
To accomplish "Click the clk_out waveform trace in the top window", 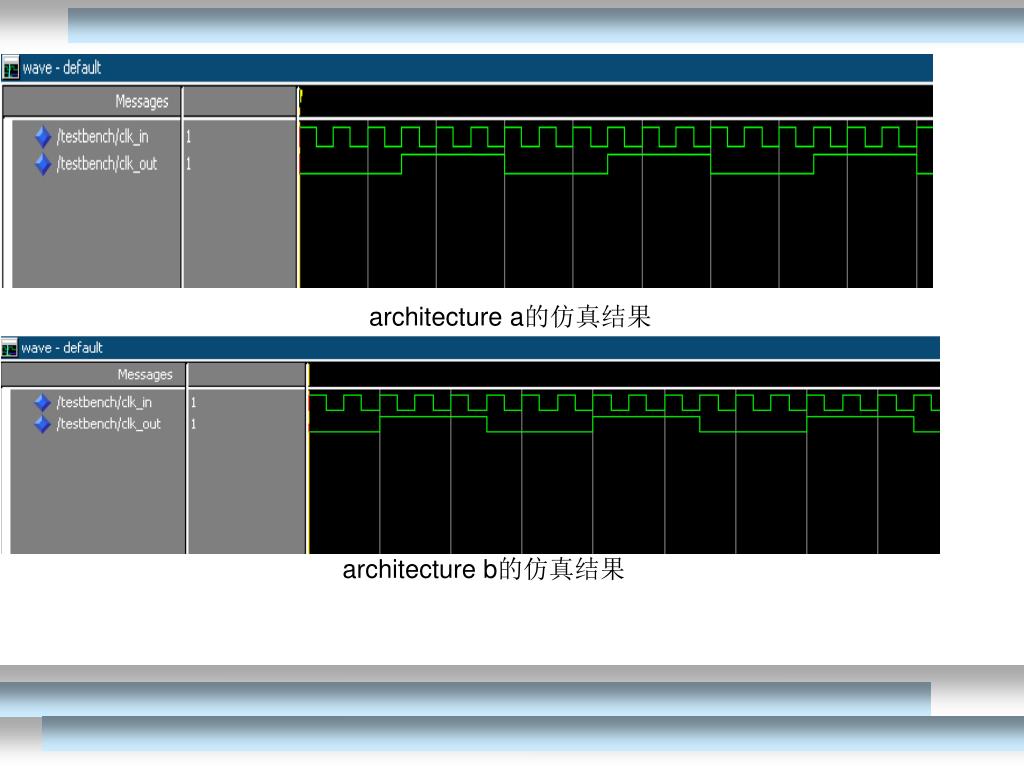I will click(x=616, y=164).
